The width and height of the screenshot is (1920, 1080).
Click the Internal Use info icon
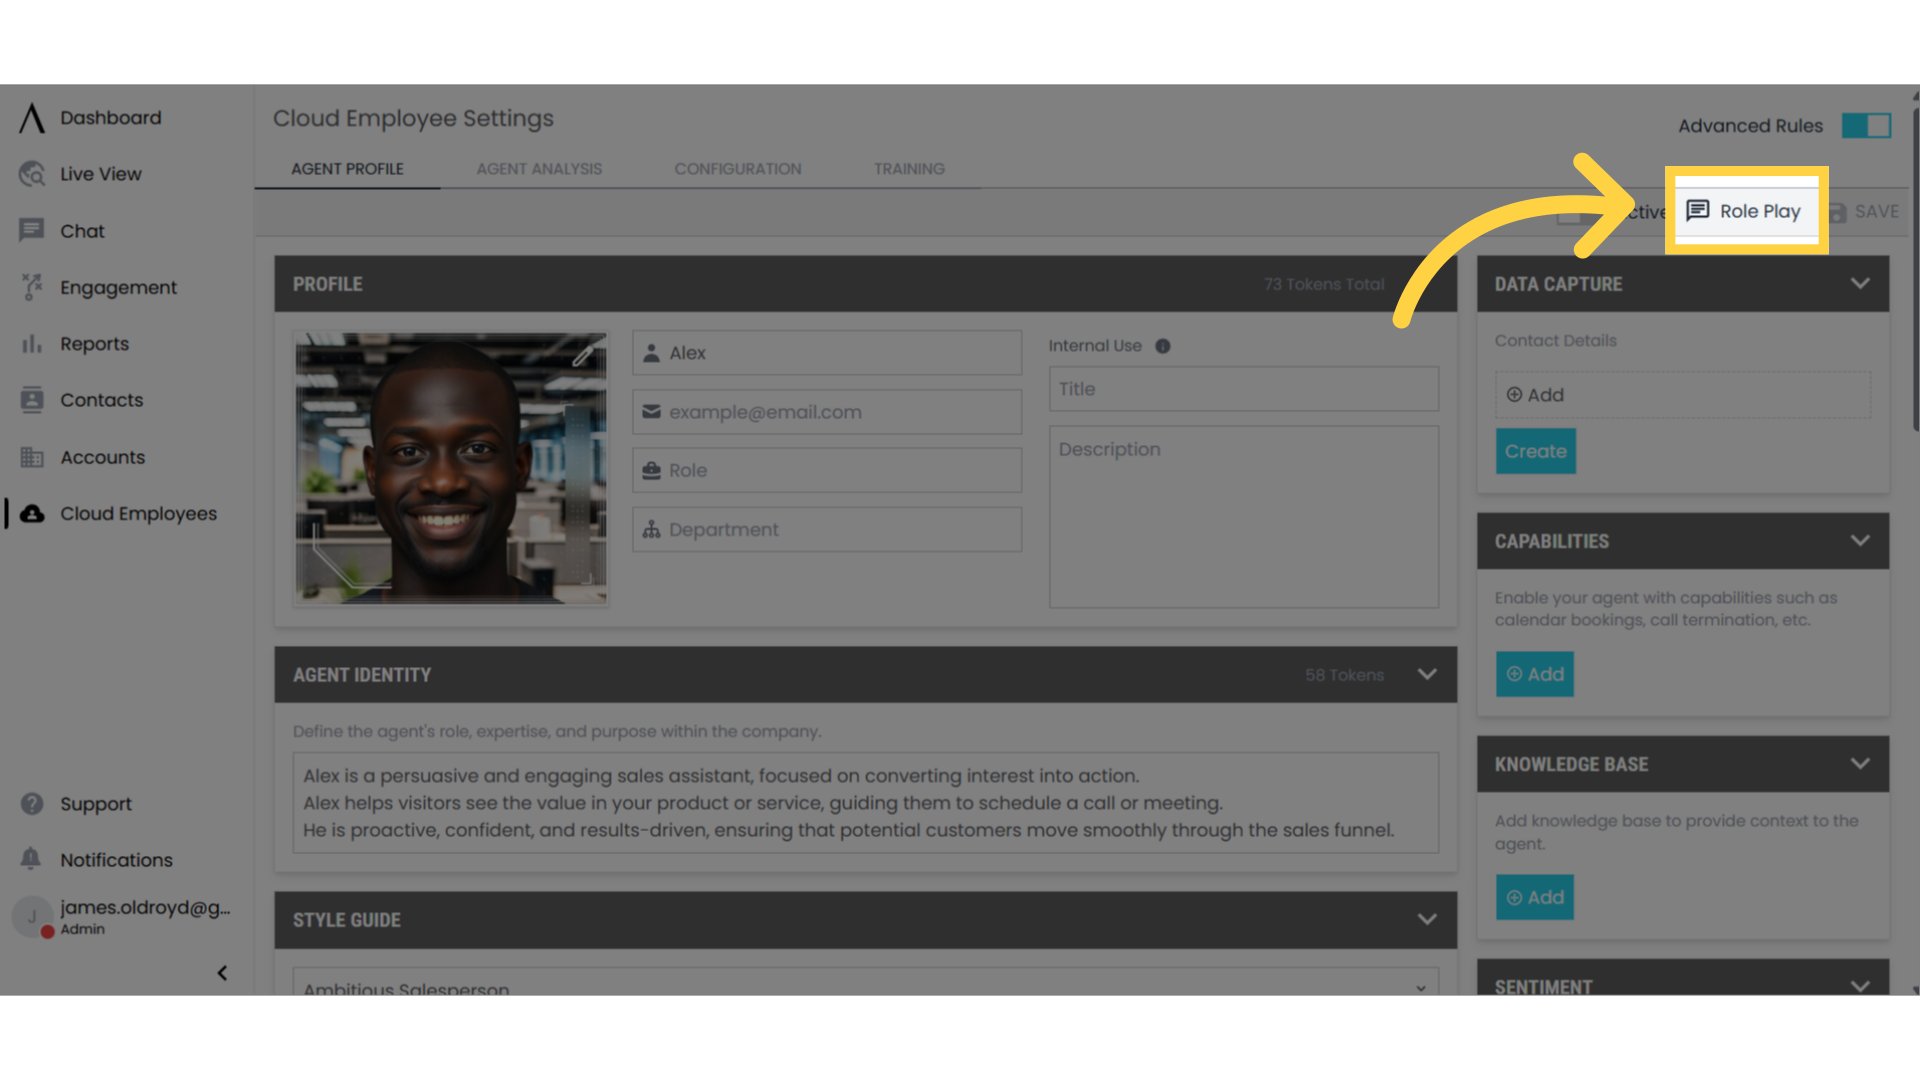click(x=1162, y=346)
